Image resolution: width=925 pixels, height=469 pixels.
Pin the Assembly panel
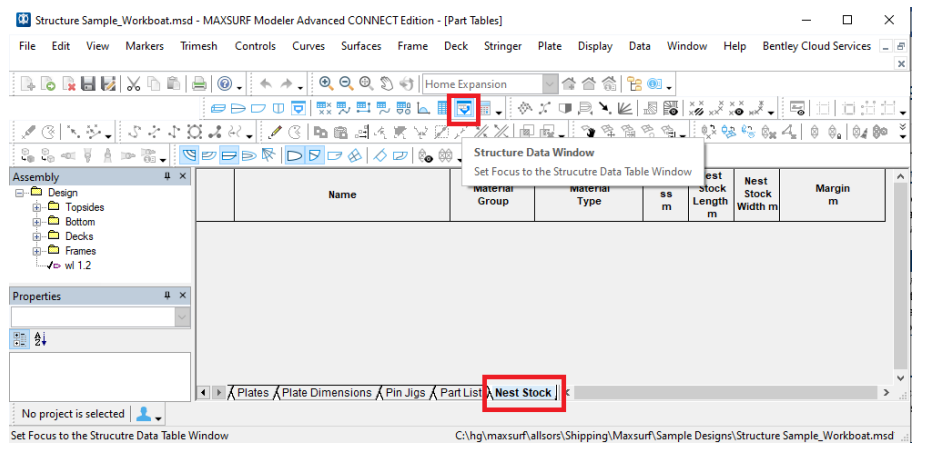[x=167, y=176]
